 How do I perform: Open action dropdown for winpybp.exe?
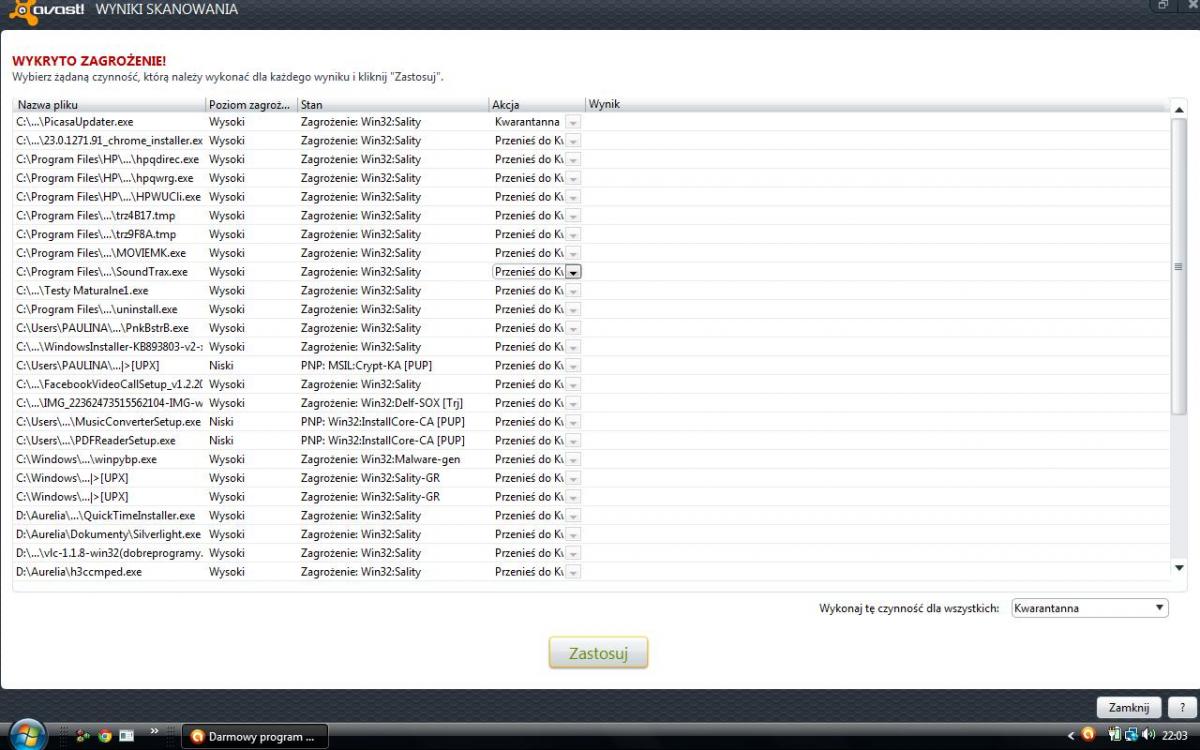pyautogui.click(x=573, y=460)
